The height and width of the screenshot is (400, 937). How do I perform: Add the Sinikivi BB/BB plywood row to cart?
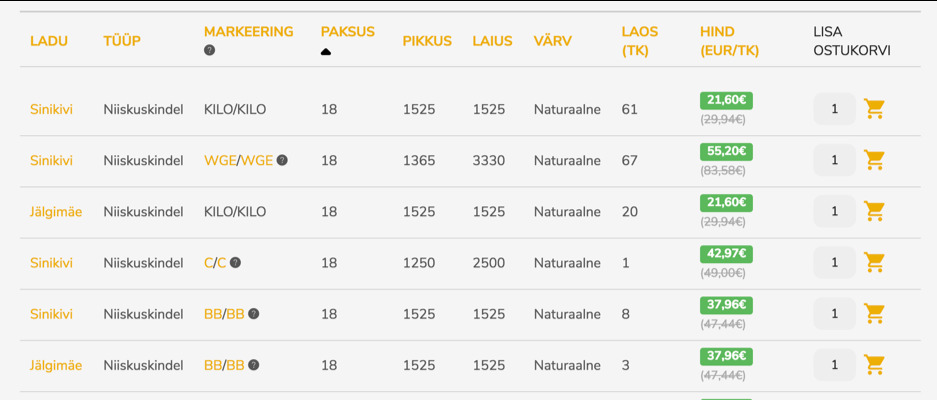[x=874, y=314]
